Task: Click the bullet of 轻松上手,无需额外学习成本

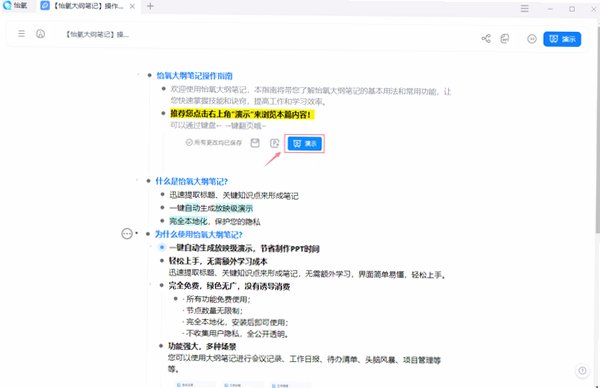Action: coord(161,261)
